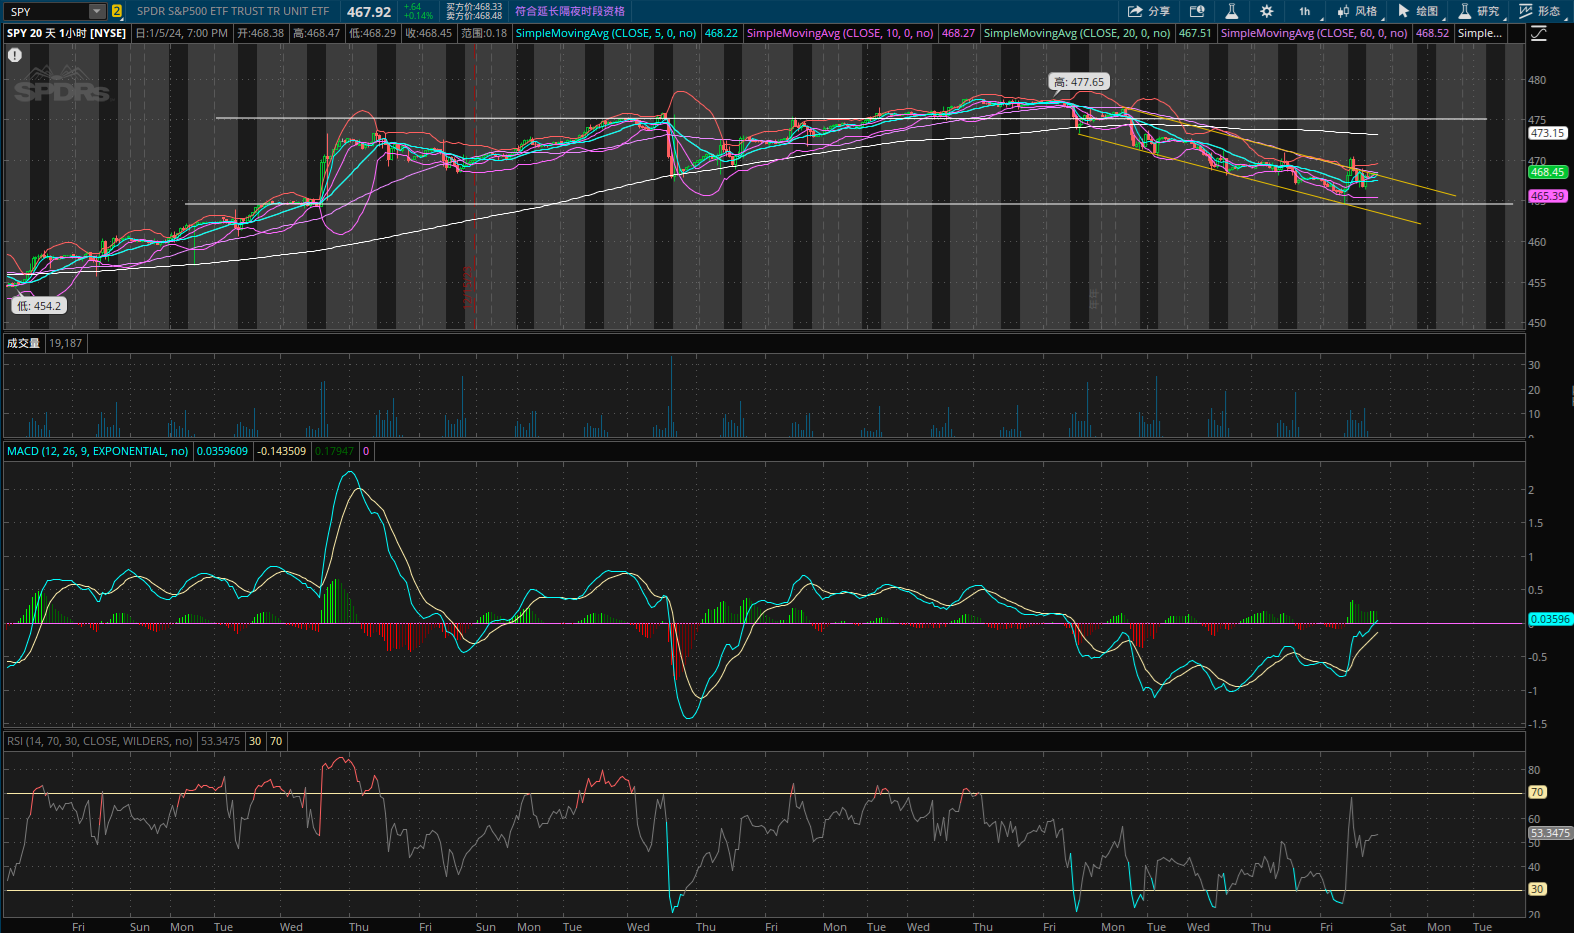Select SimpleMovingAvg (CLOSE, 5, 0, no) label
This screenshot has width=1574, height=933.
click(606, 33)
